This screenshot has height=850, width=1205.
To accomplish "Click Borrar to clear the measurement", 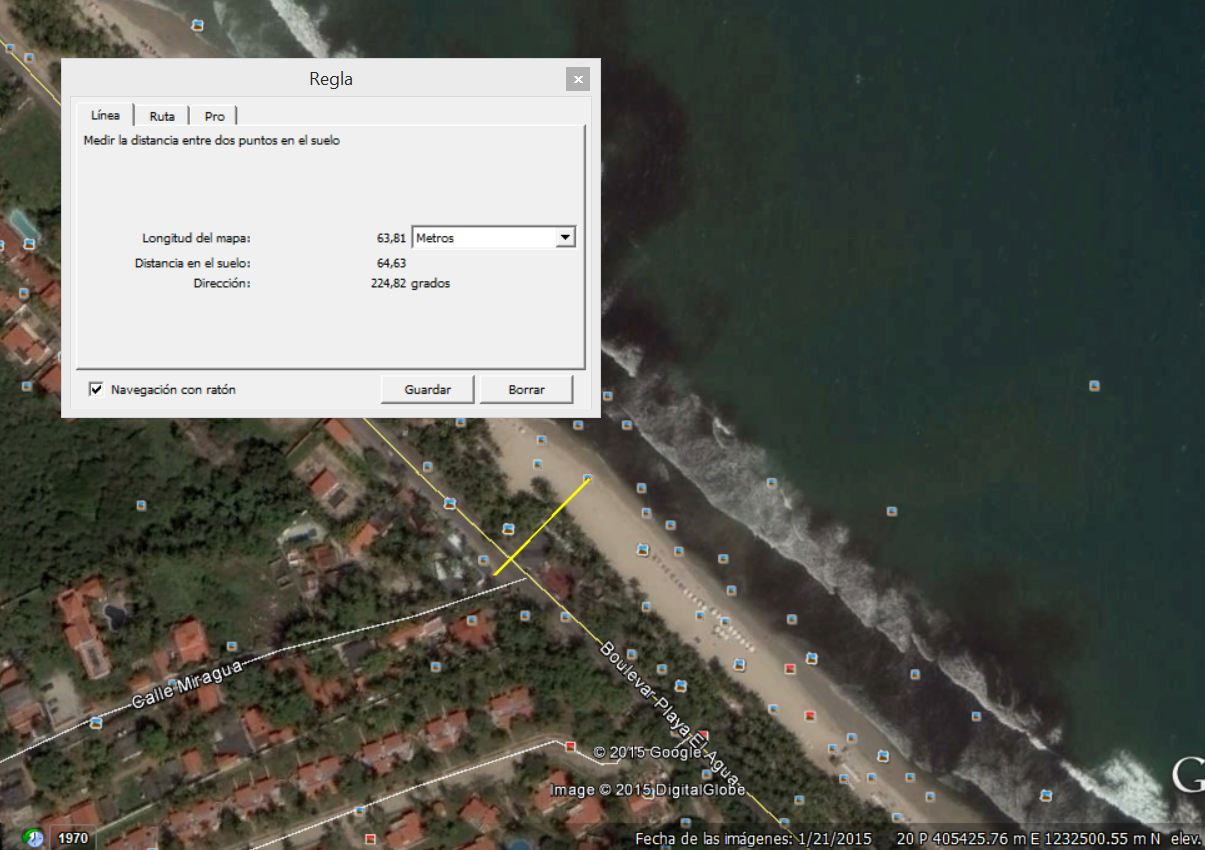I will point(526,389).
